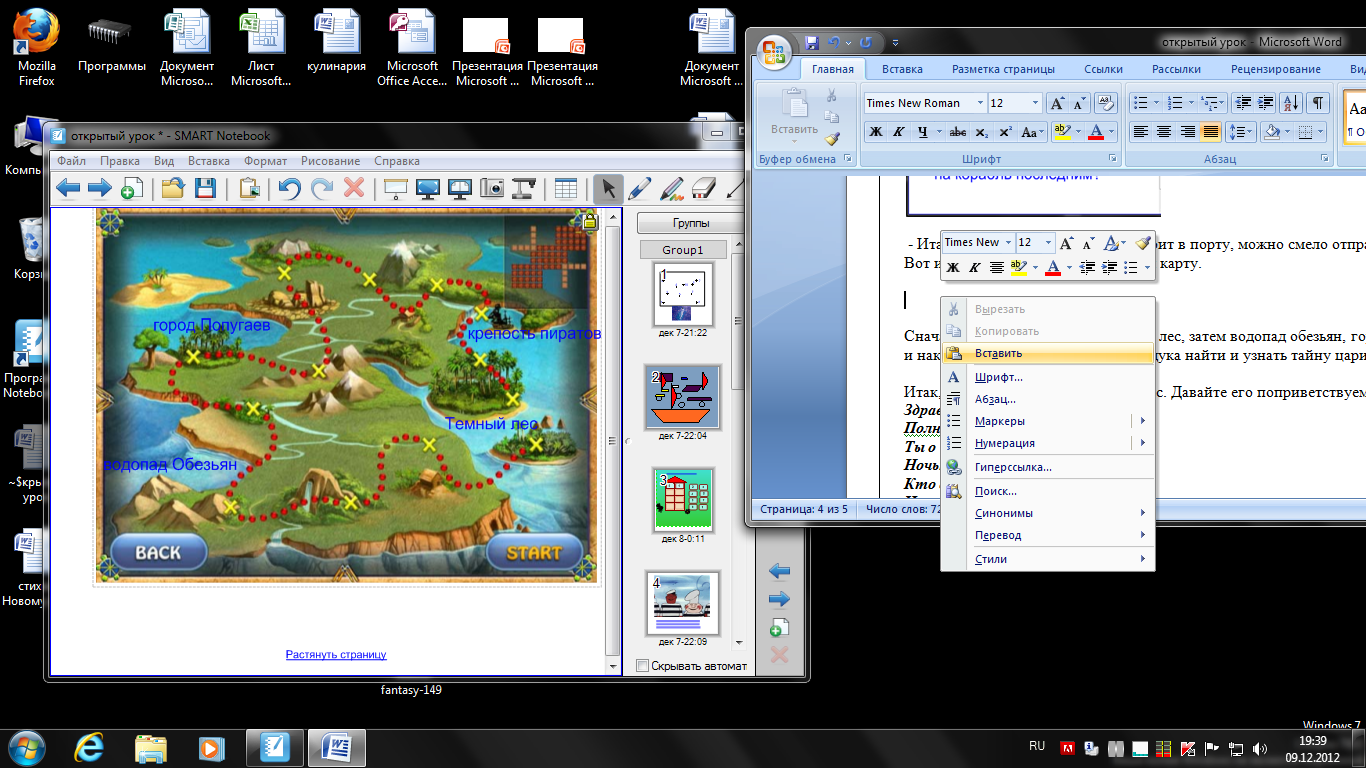
Task: Click the Группы button in page sorter
Action: 691,223
